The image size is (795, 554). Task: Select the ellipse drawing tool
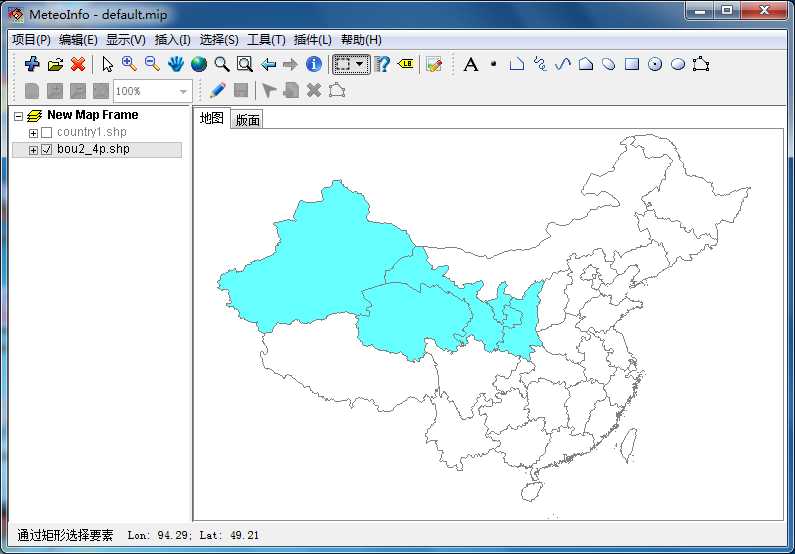[678, 64]
